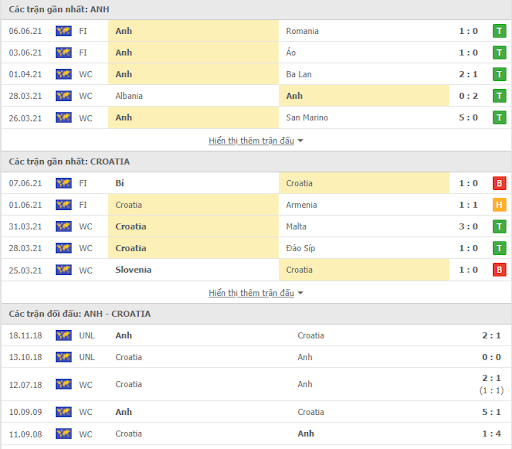Expand more matches under the ANH section

251,141
